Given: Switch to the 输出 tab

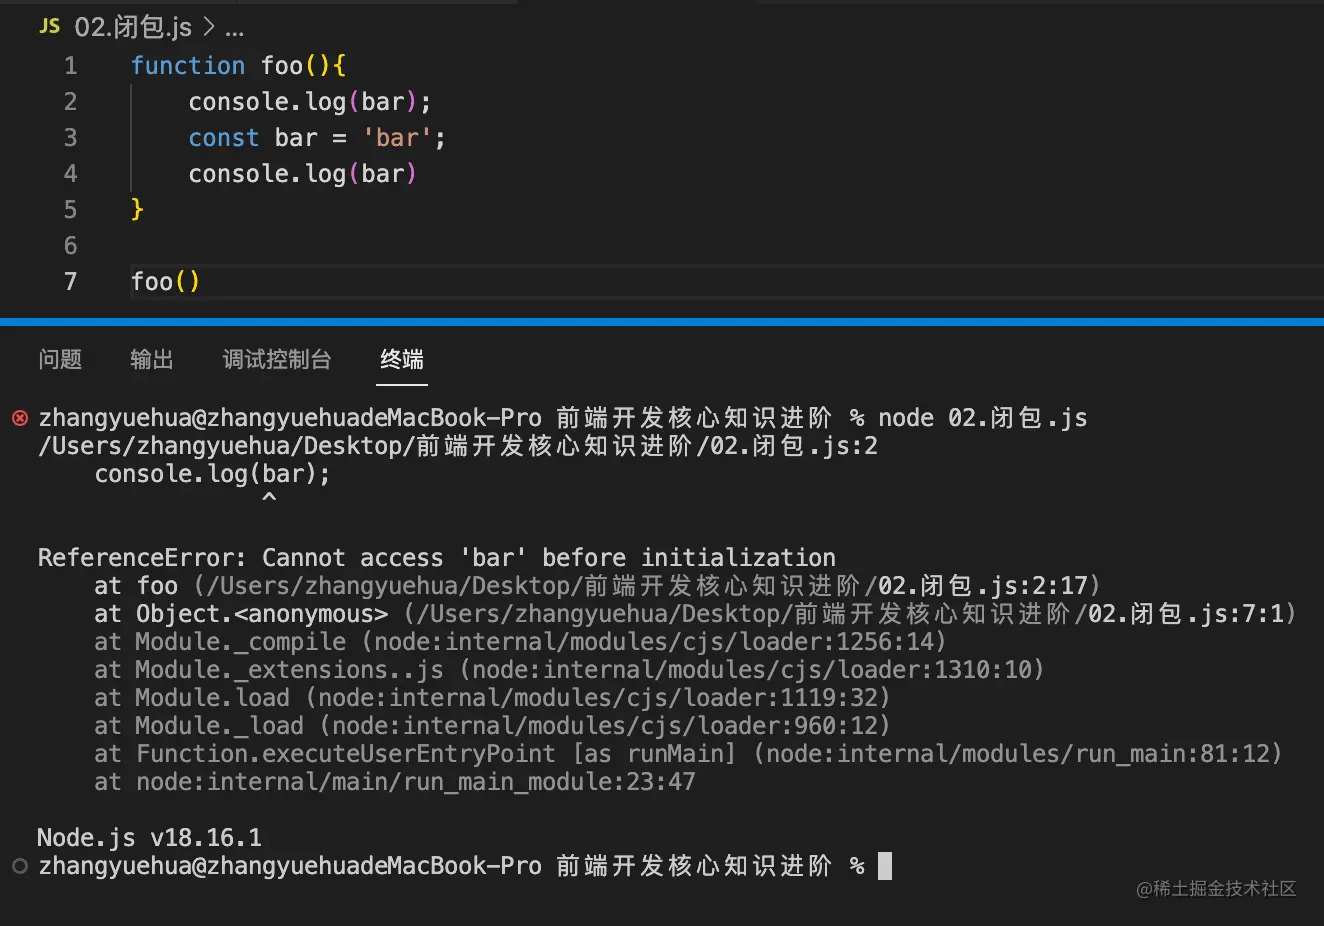Looking at the screenshot, I should (152, 359).
